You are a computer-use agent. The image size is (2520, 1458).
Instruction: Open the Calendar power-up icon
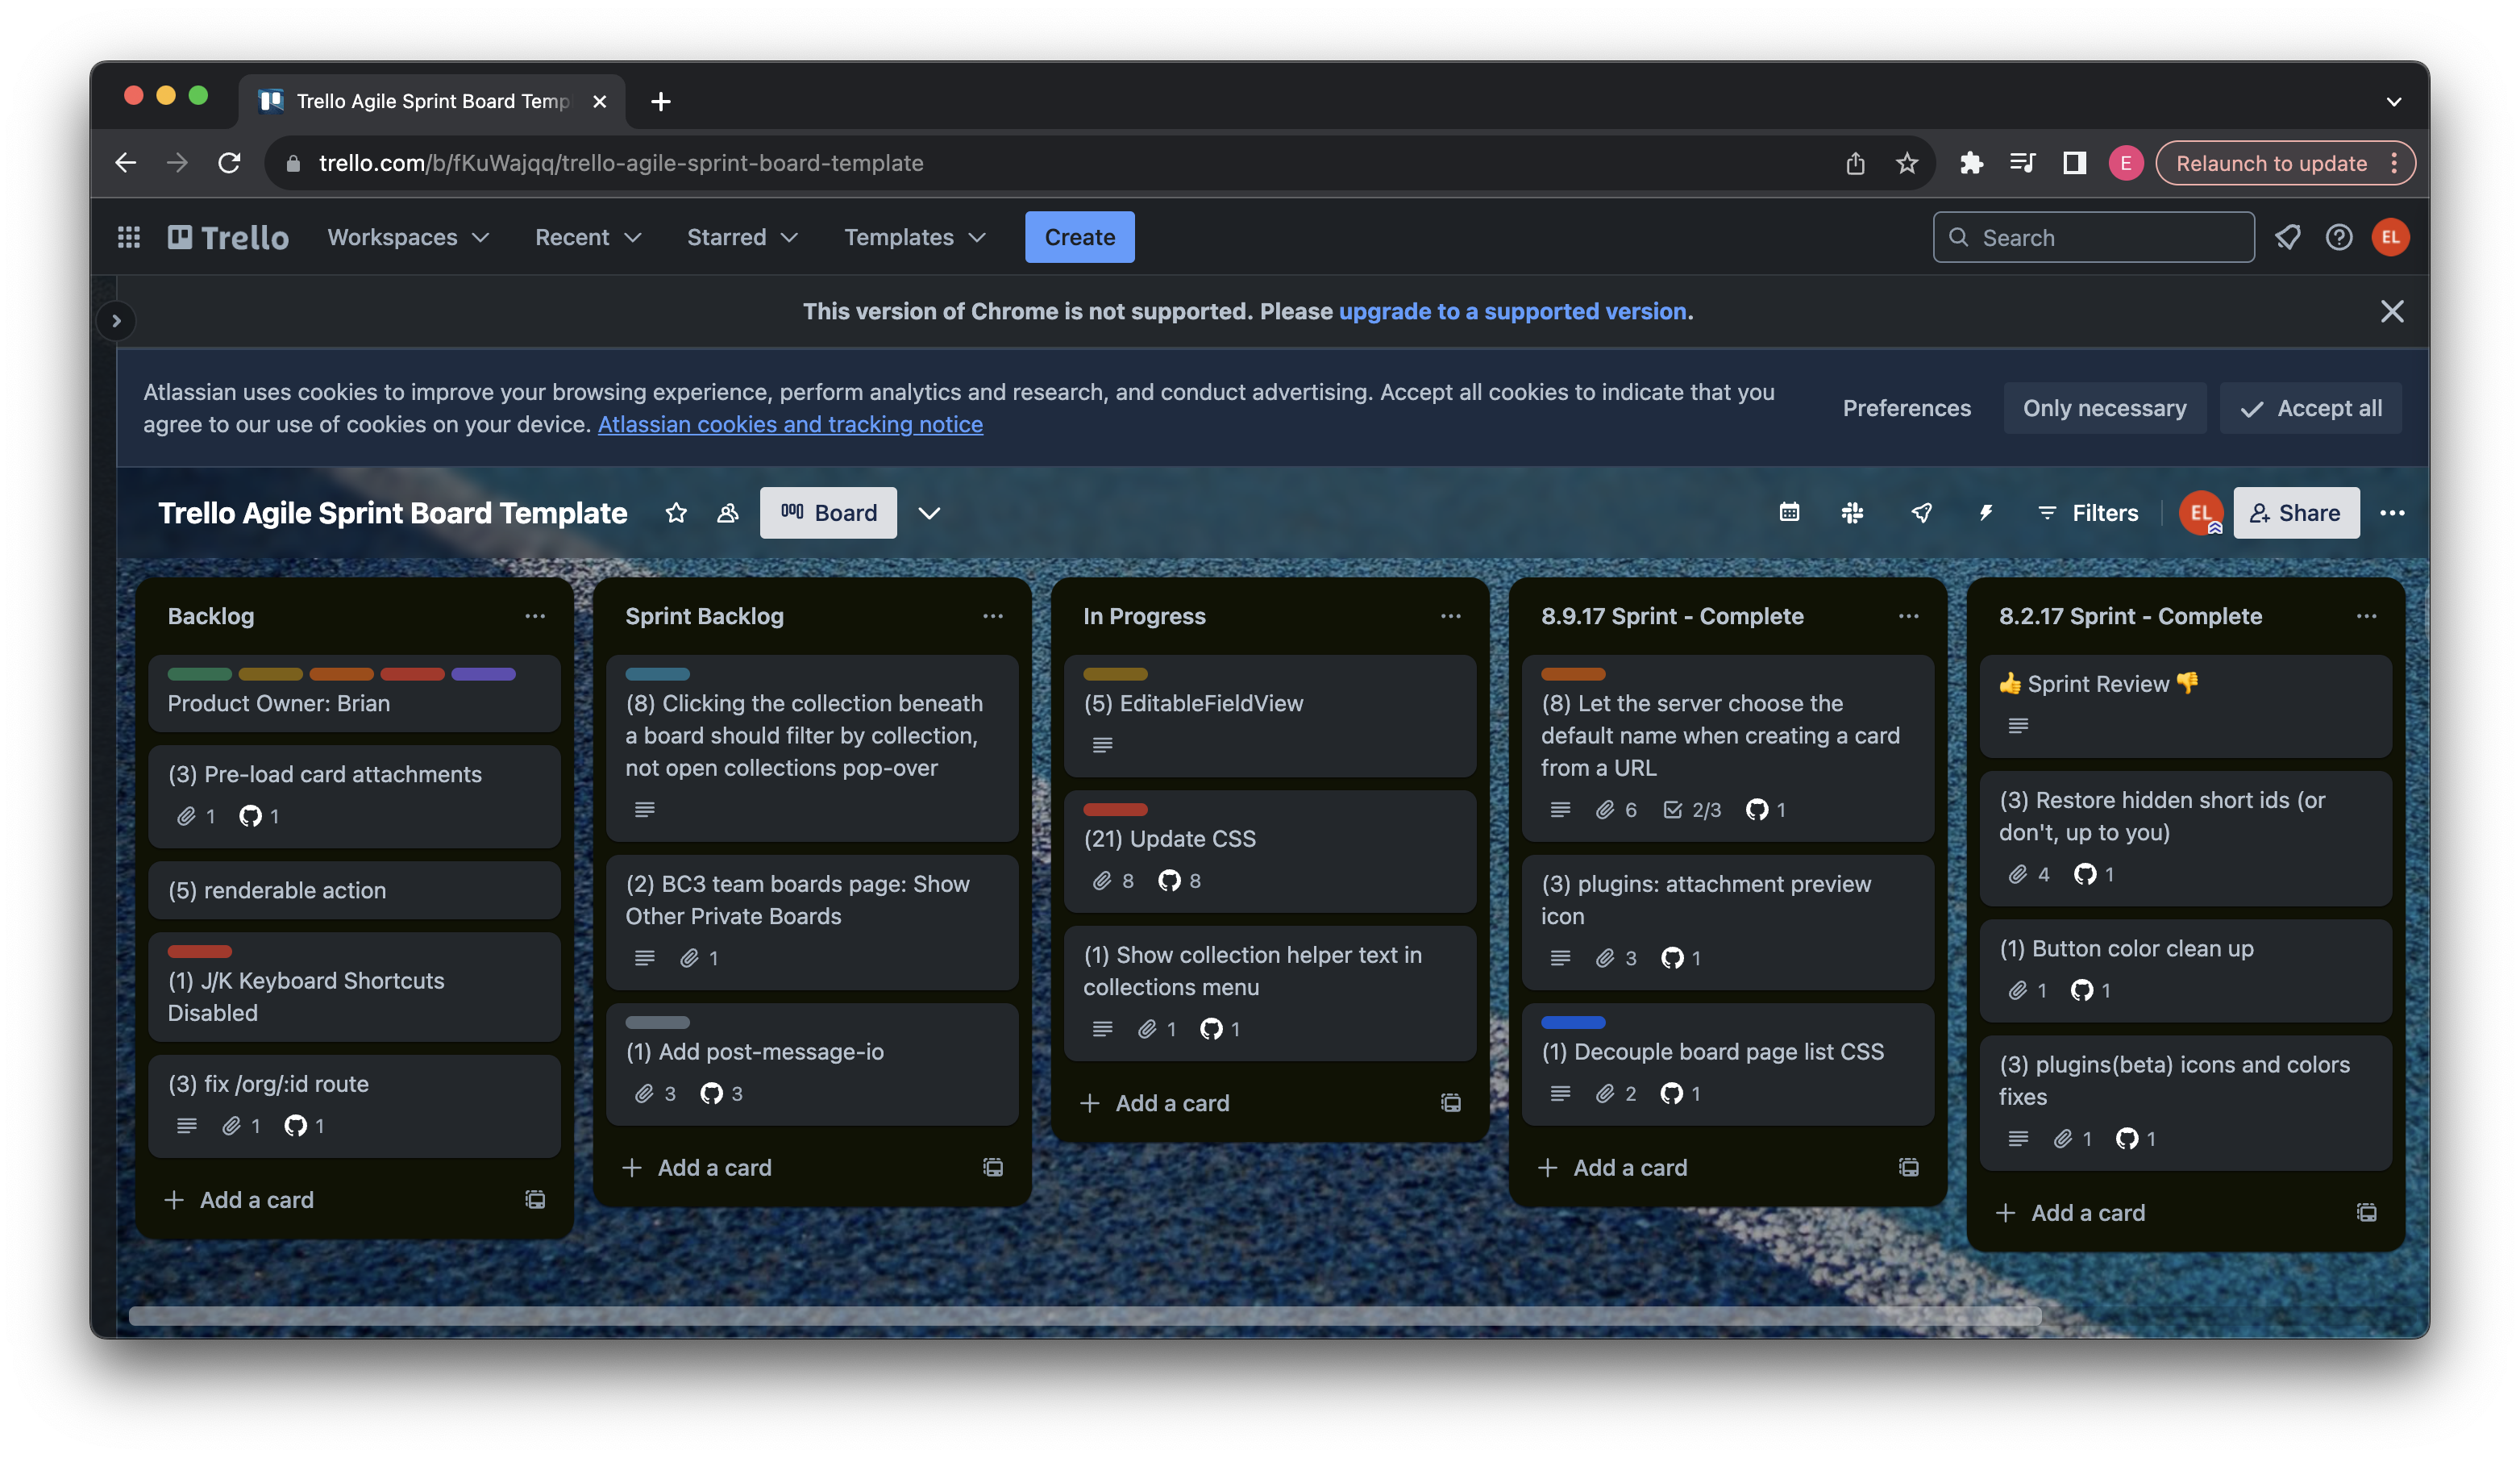(x=1789, y=513)
